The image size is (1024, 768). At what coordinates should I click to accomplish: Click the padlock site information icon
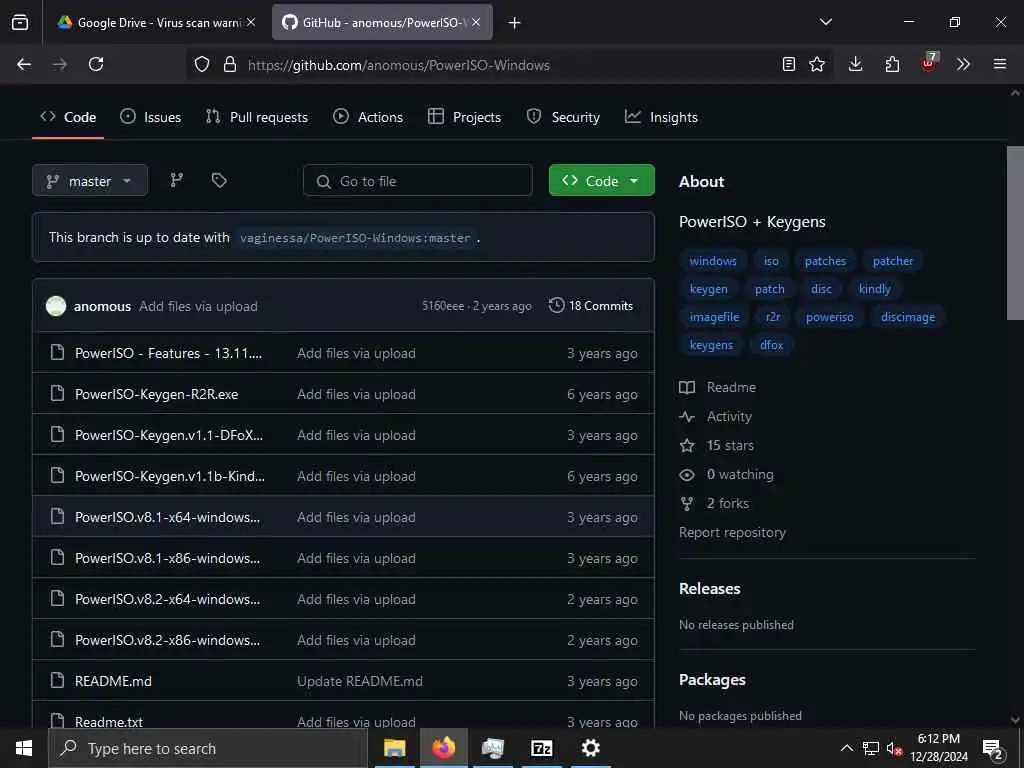coord(230,64)
